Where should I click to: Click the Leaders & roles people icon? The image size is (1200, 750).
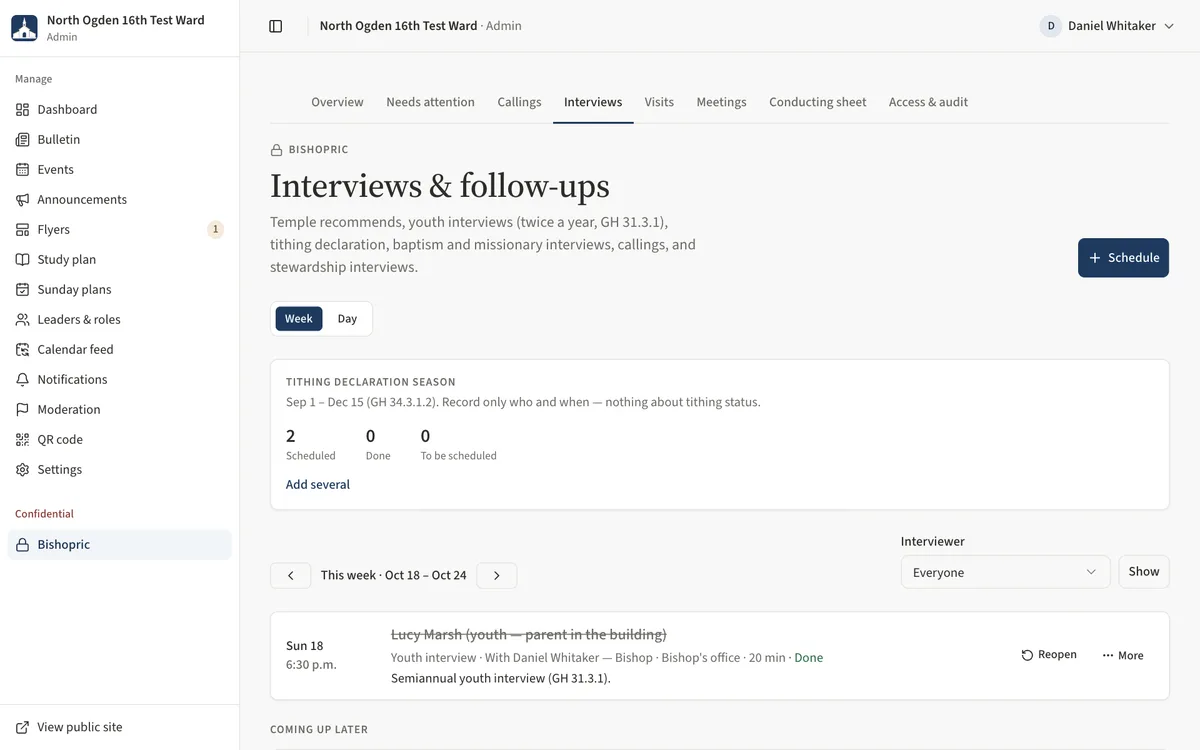click(x=23, y=319)
